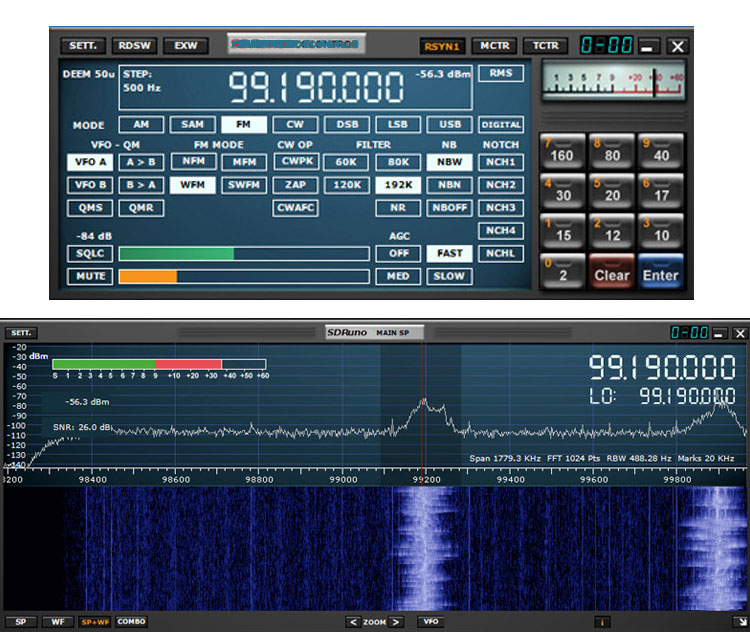Image resolution: width=750 pixels, height=632 pixels.
Task: Switch Main SP to SP+WF view
Action: [x=95, y=622]
